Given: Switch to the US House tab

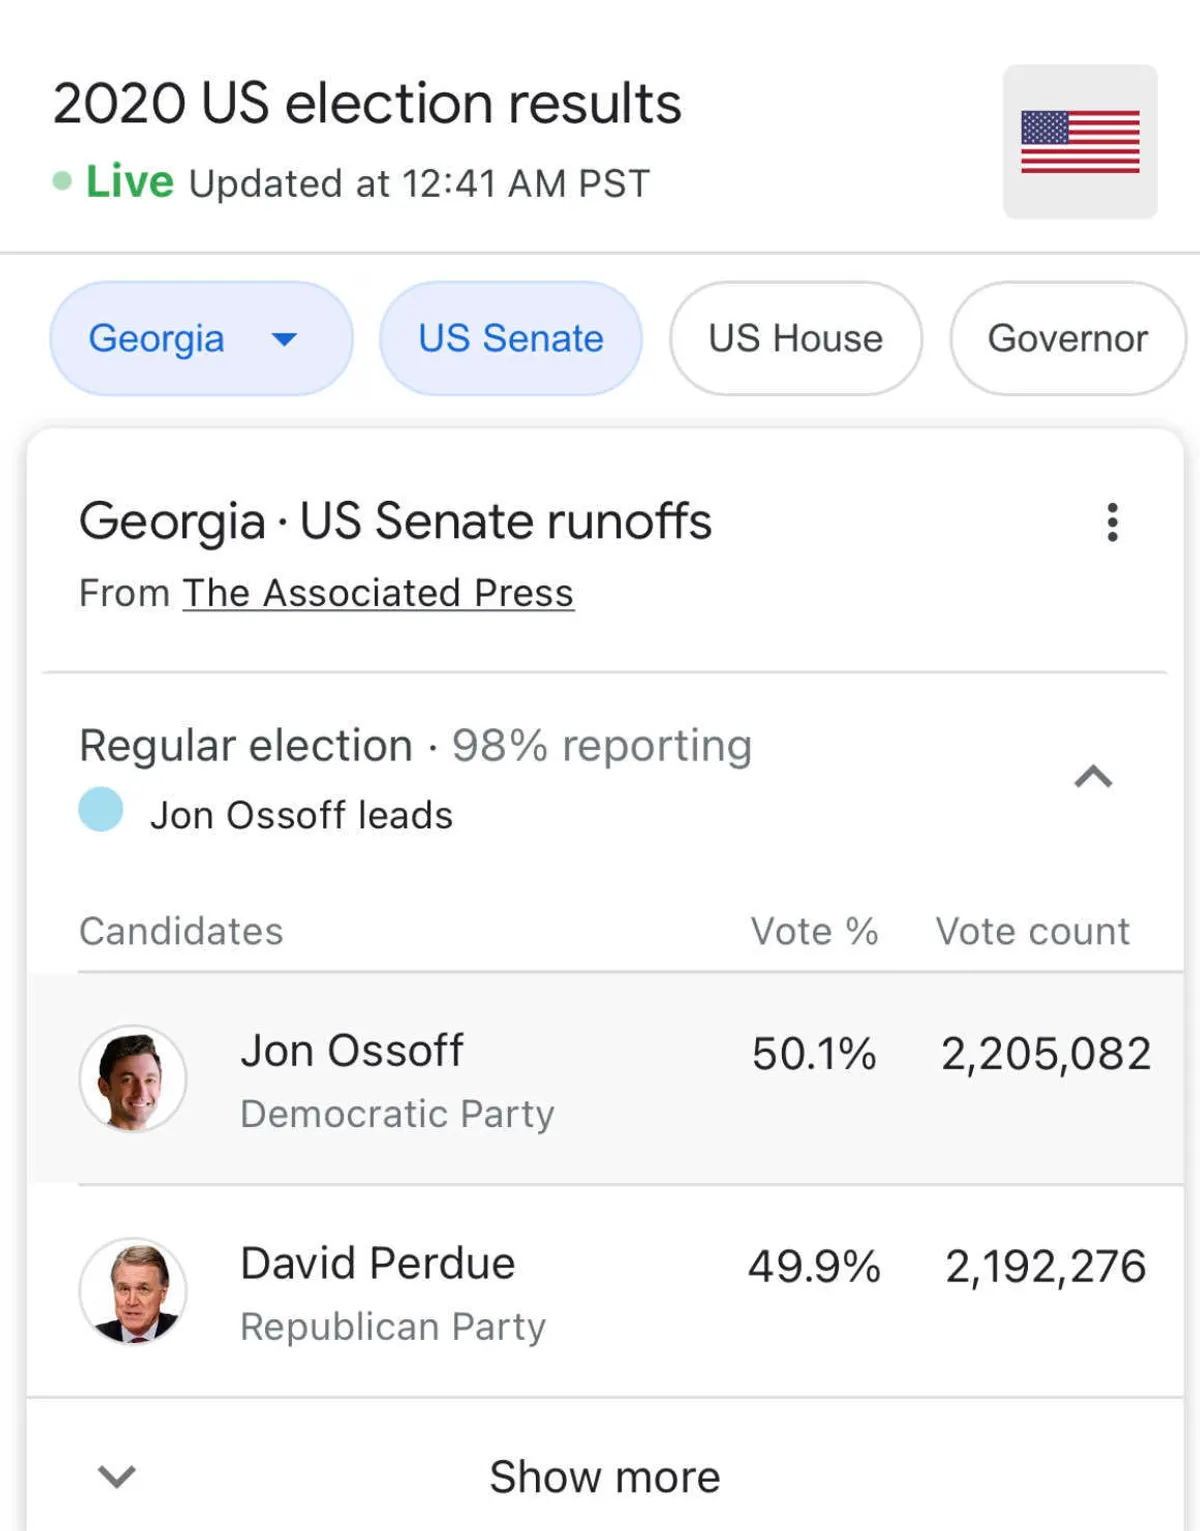Looking at the screenshot, I should [795, 339].
